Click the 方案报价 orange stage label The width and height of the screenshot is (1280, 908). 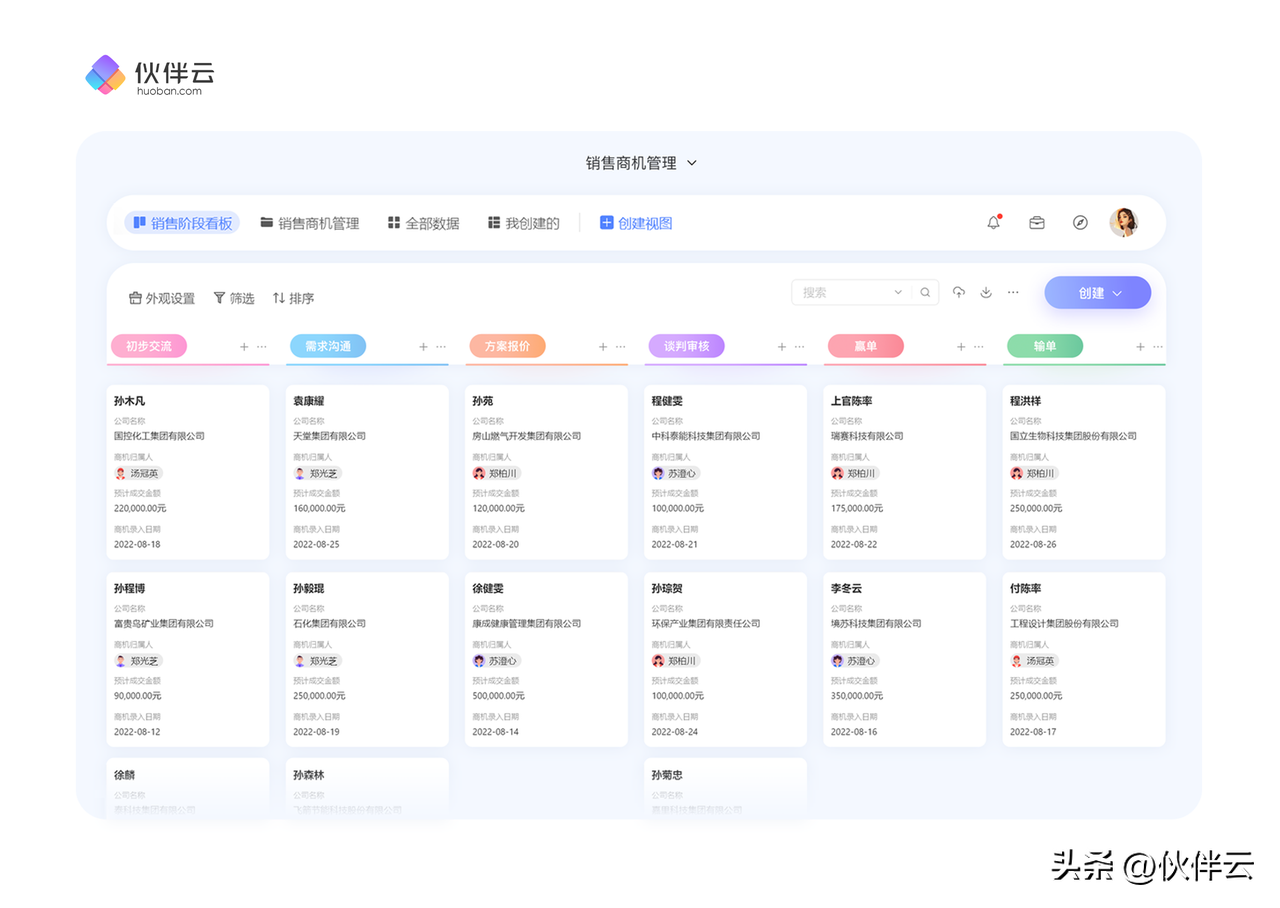(x=507, y=346)
